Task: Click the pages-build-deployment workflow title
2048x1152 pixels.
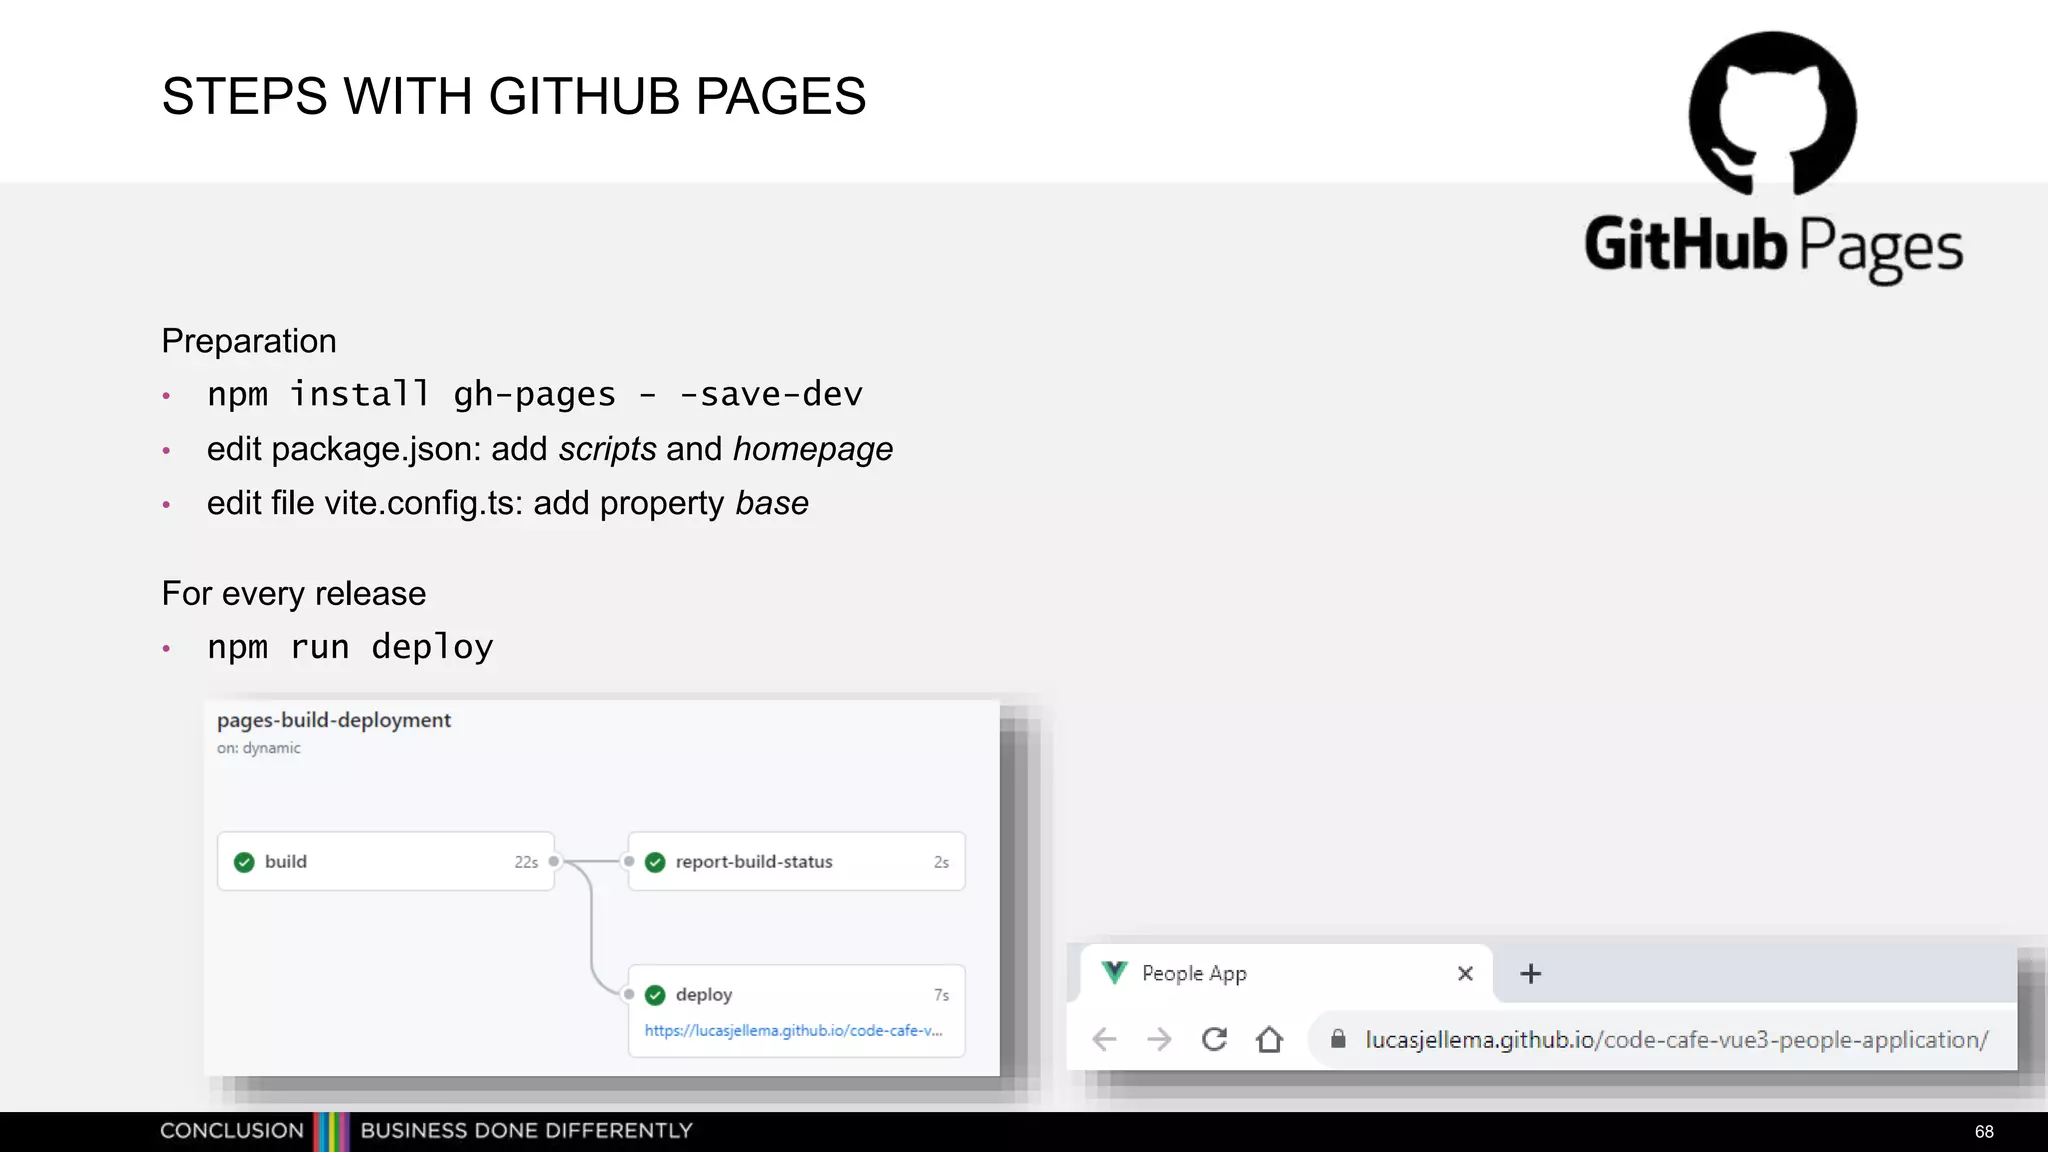Action: pyautogui.click(x=334, y=720)
